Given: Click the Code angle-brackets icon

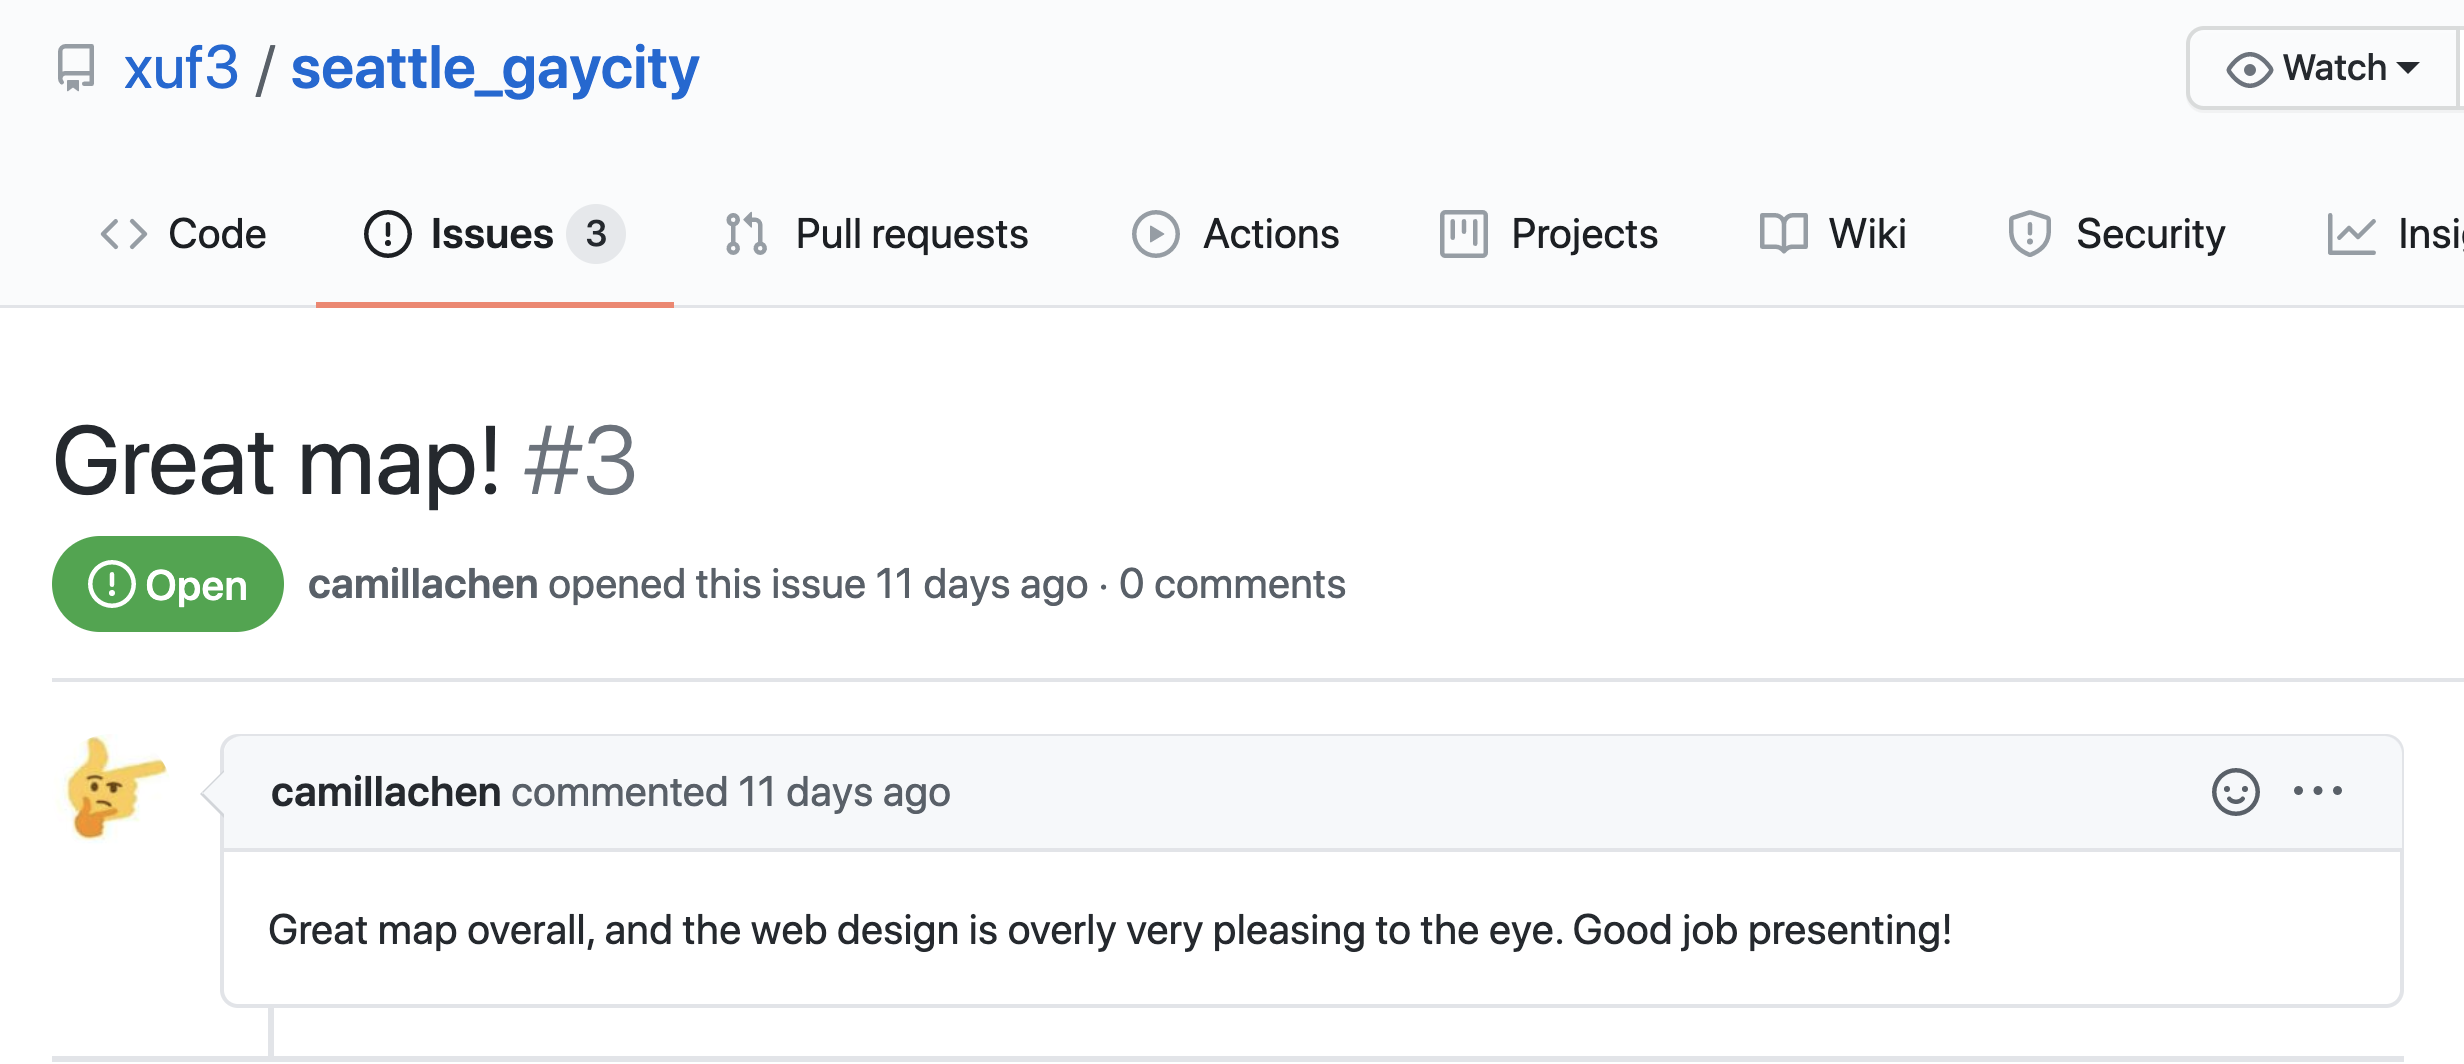Looking at the screenshot, I should point(124,234).
